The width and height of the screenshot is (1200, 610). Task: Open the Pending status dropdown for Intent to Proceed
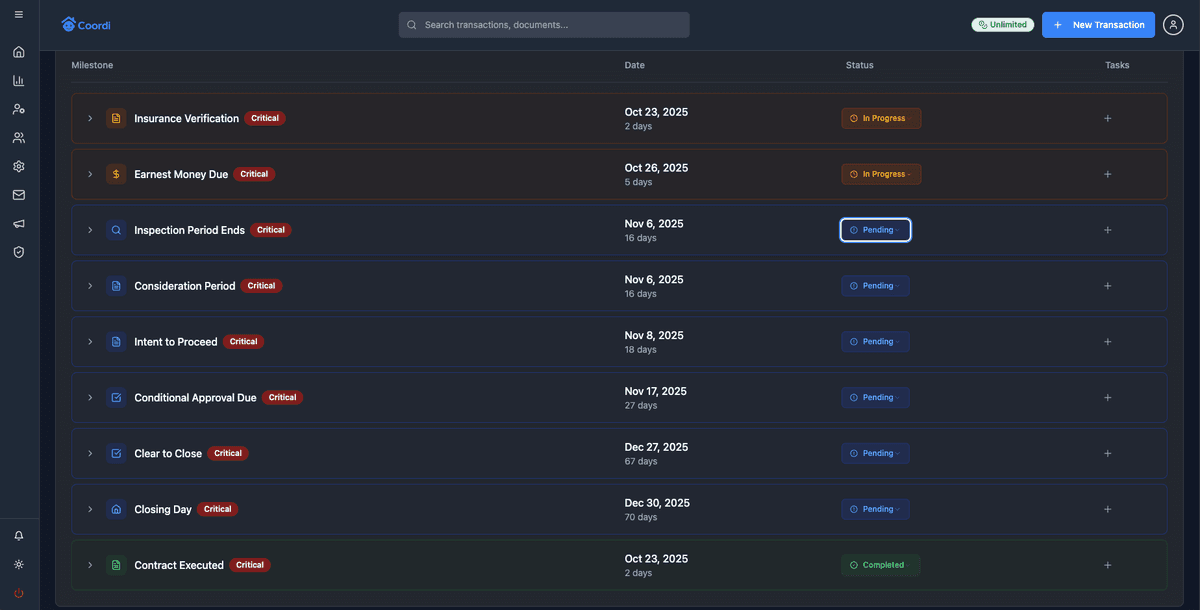[875, 341]
